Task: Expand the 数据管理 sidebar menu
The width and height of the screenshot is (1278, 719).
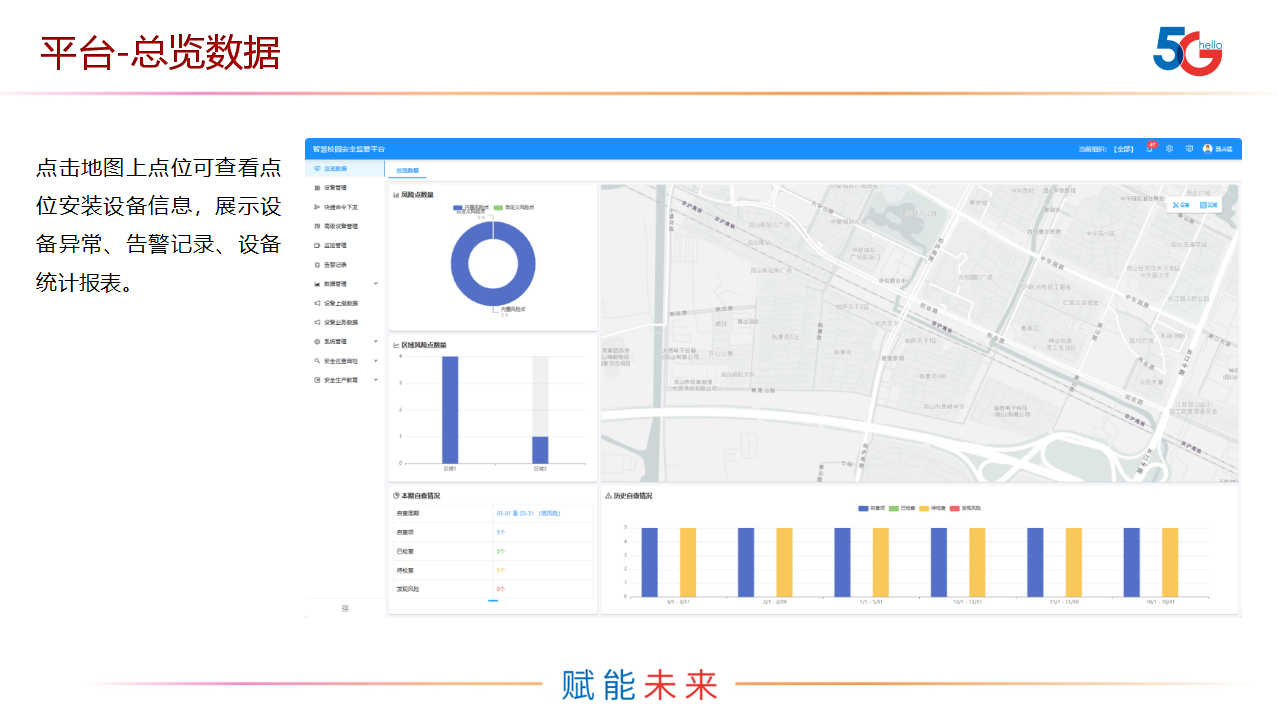Action: pos(376,284)
